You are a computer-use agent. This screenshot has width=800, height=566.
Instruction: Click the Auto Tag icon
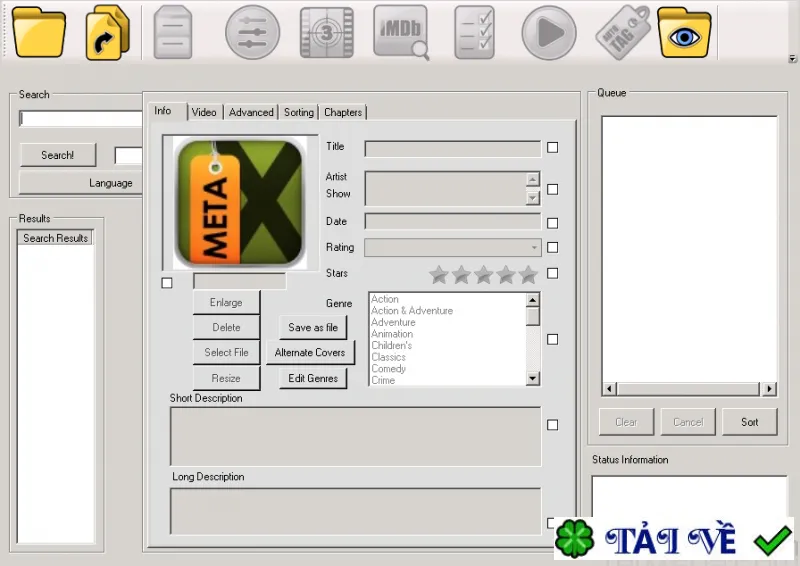(623, 33)
